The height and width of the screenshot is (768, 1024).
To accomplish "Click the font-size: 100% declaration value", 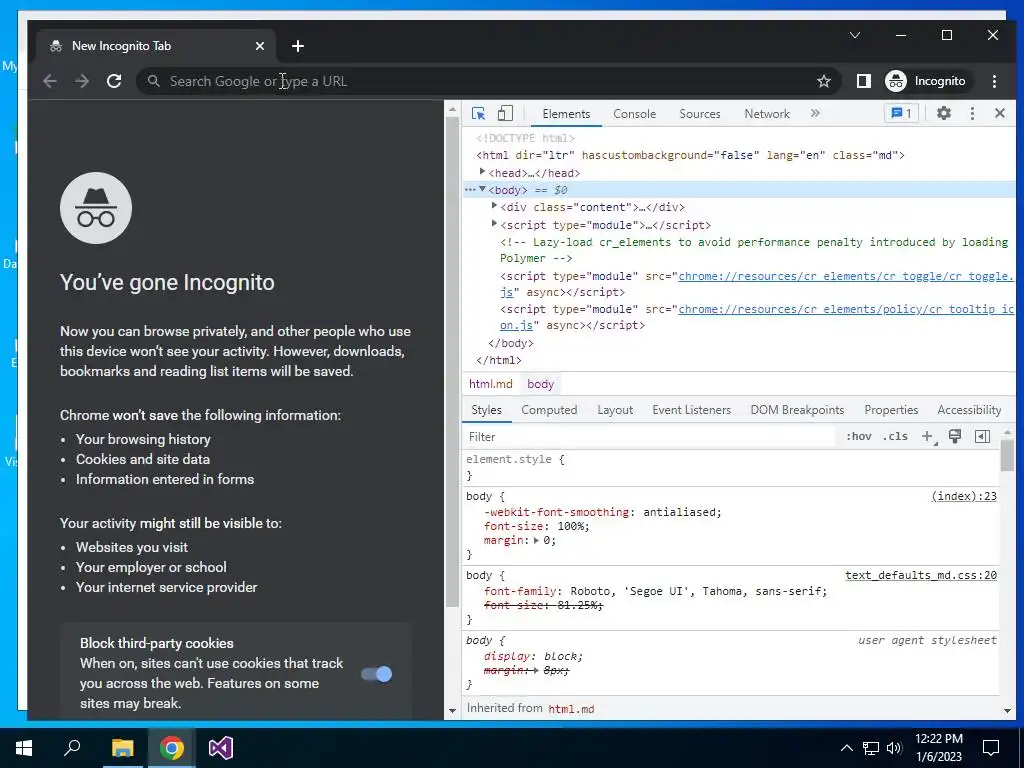I will click(573, 526).
